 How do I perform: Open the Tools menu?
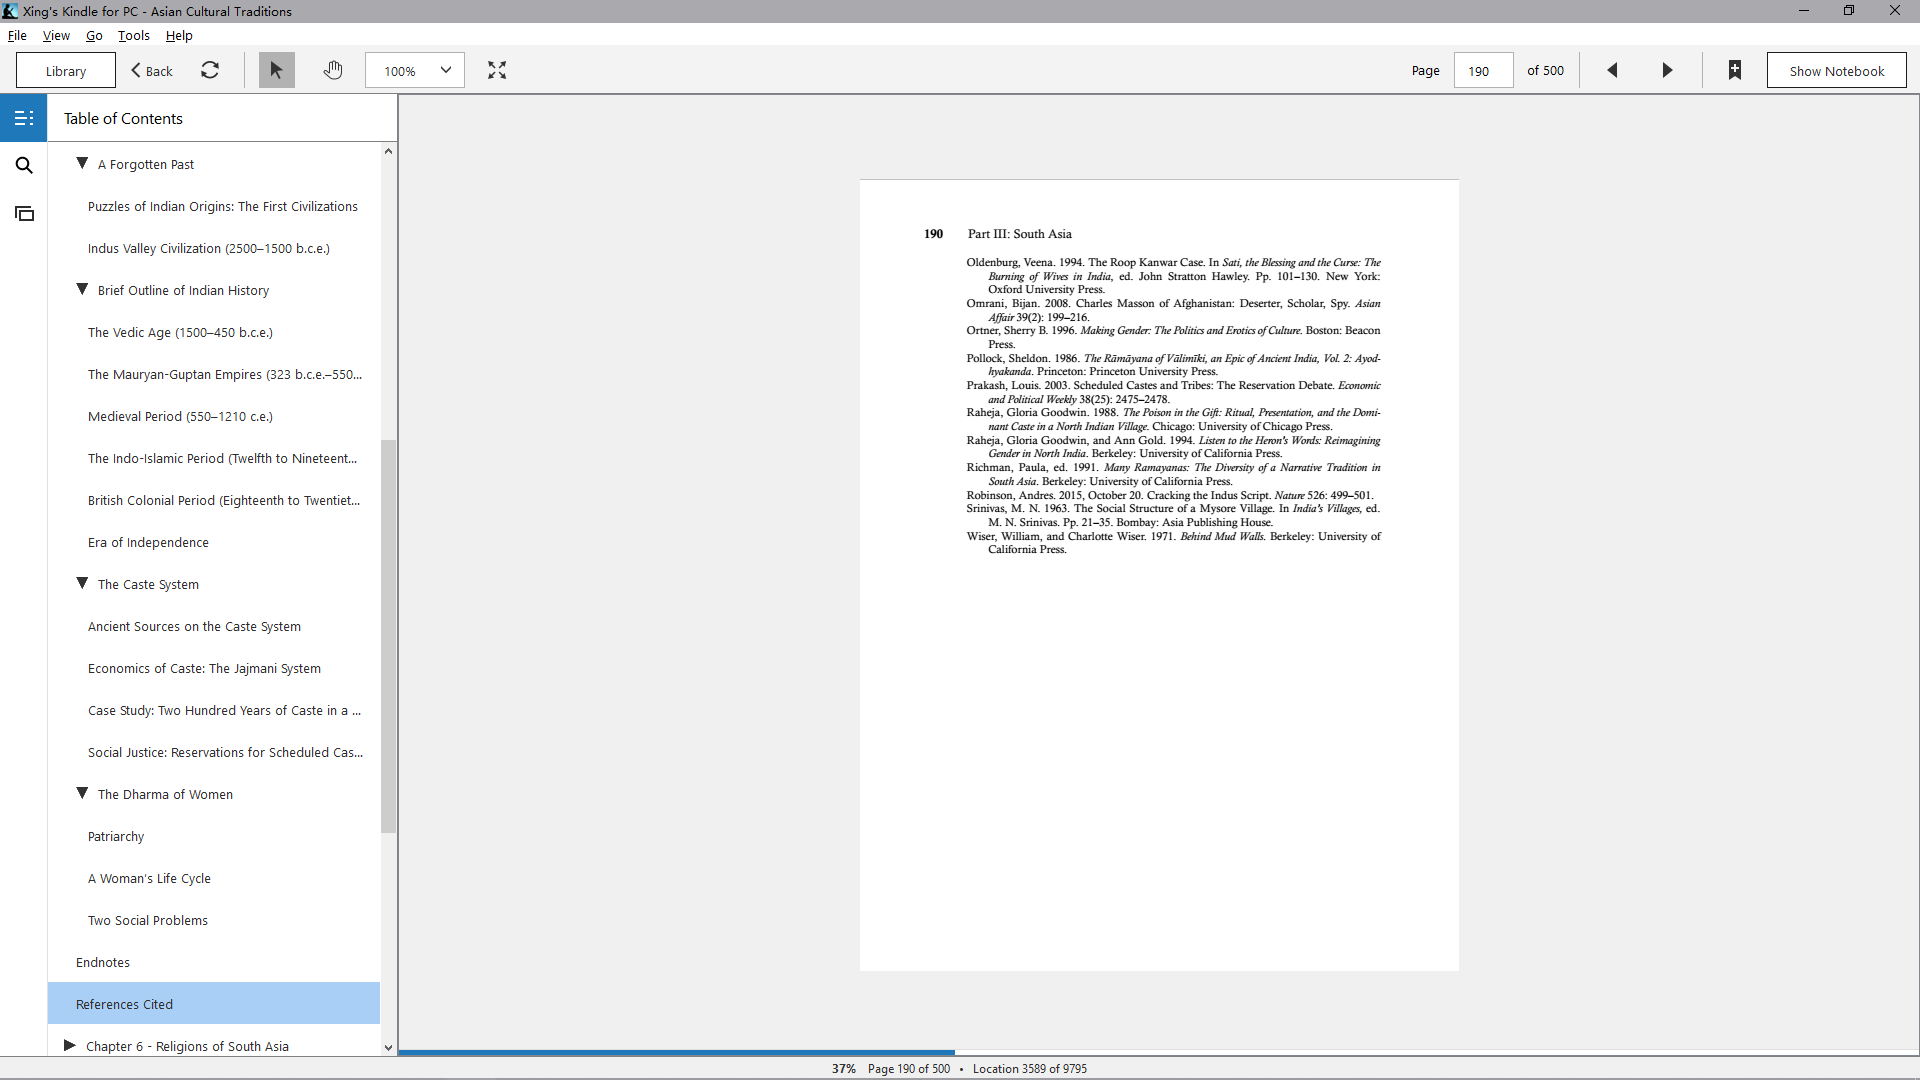[134, 35]
